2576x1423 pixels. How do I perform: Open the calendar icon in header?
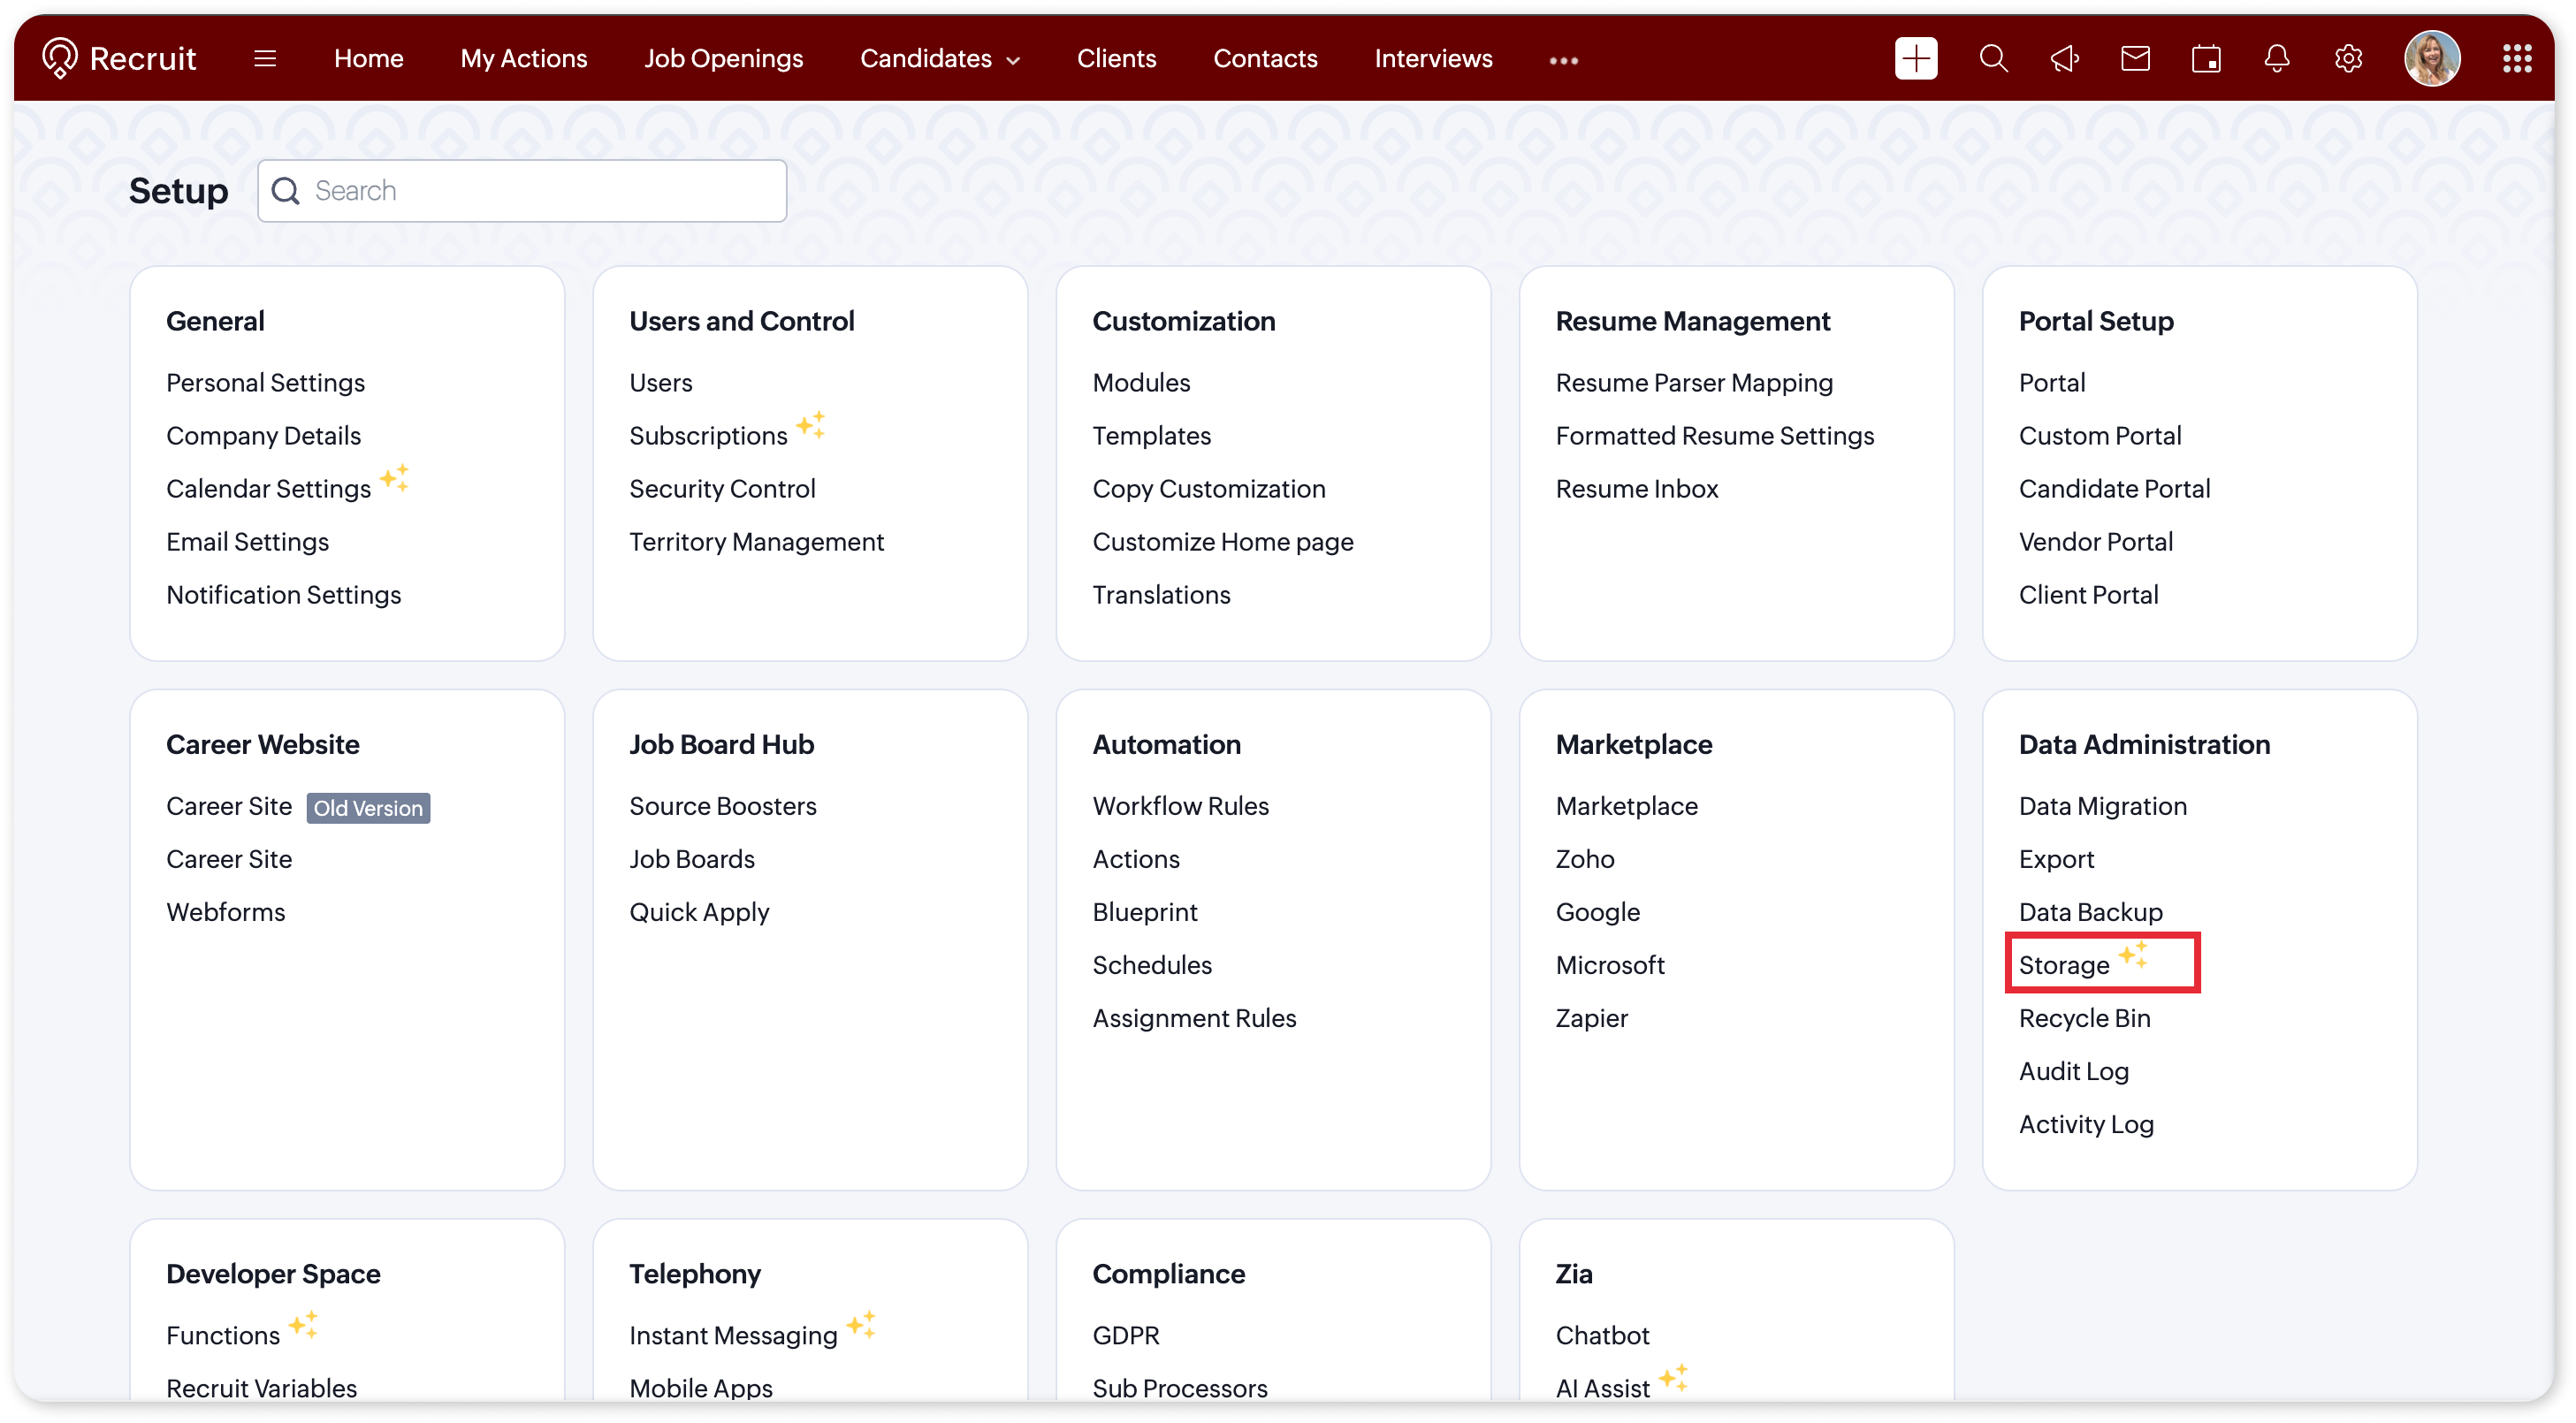2206,59
